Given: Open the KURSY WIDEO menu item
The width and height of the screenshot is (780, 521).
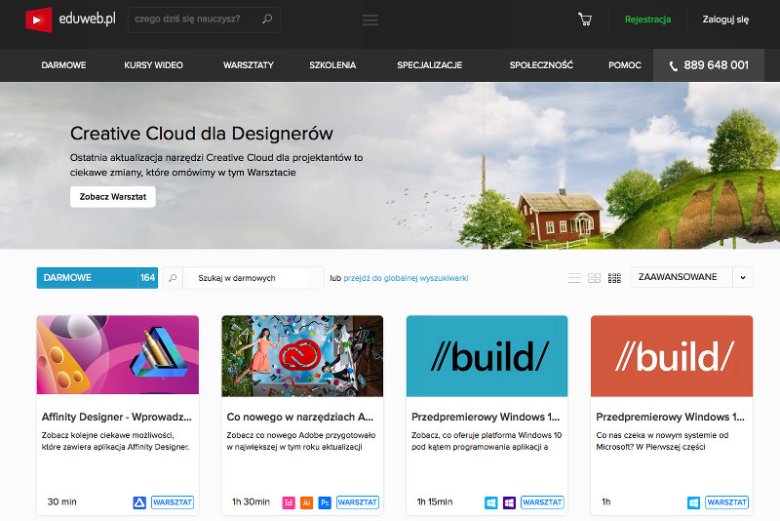Looking at the screenshot, I should pos(153,65).
